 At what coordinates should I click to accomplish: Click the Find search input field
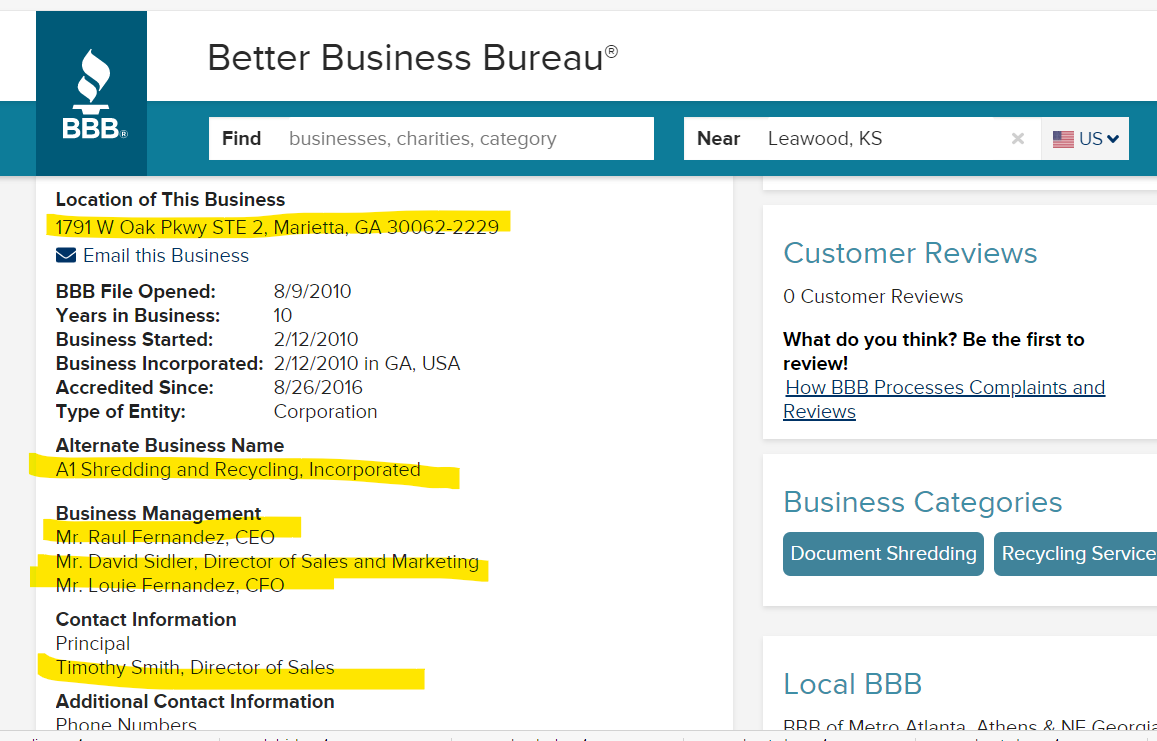coord(431,139)
